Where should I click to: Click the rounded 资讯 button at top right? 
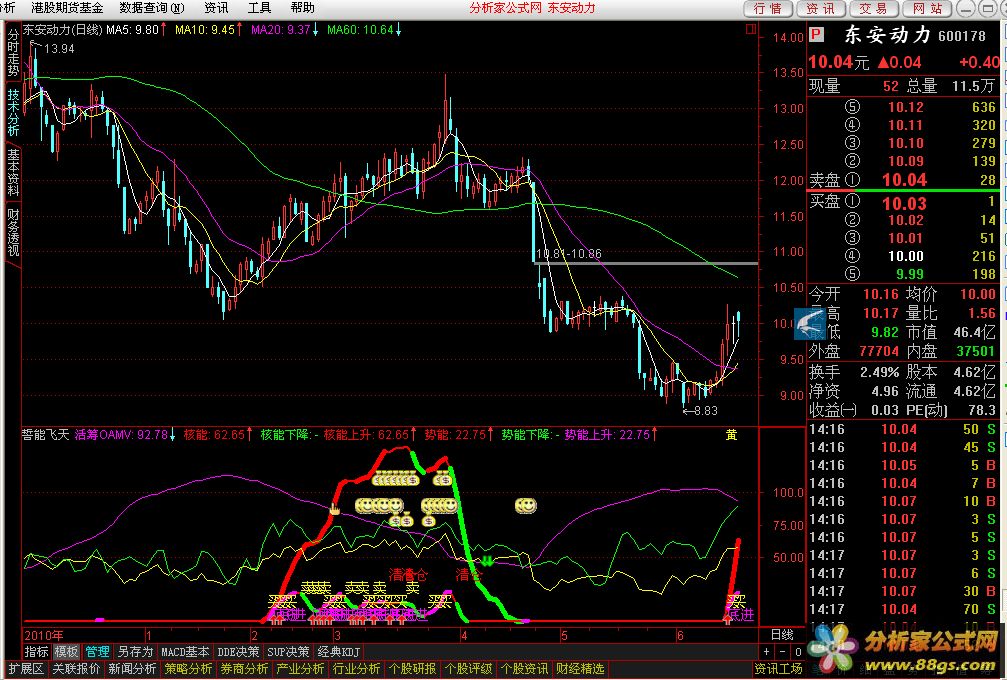821,8
